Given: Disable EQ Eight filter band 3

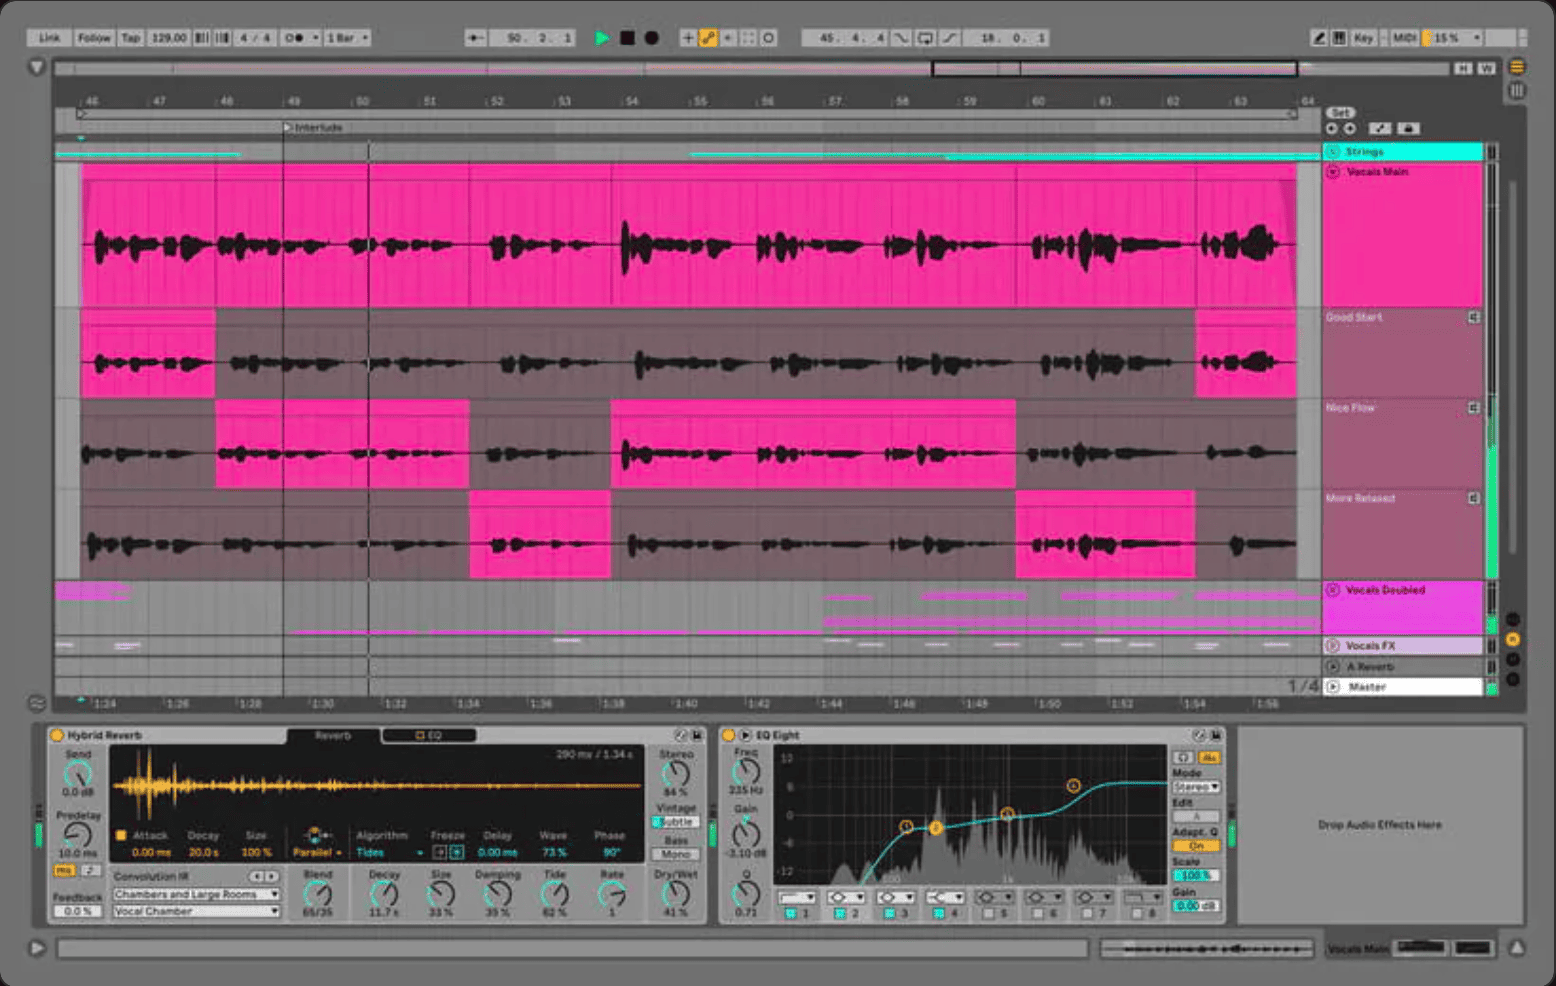Looking at the screenshot, I should click(889, 914).
